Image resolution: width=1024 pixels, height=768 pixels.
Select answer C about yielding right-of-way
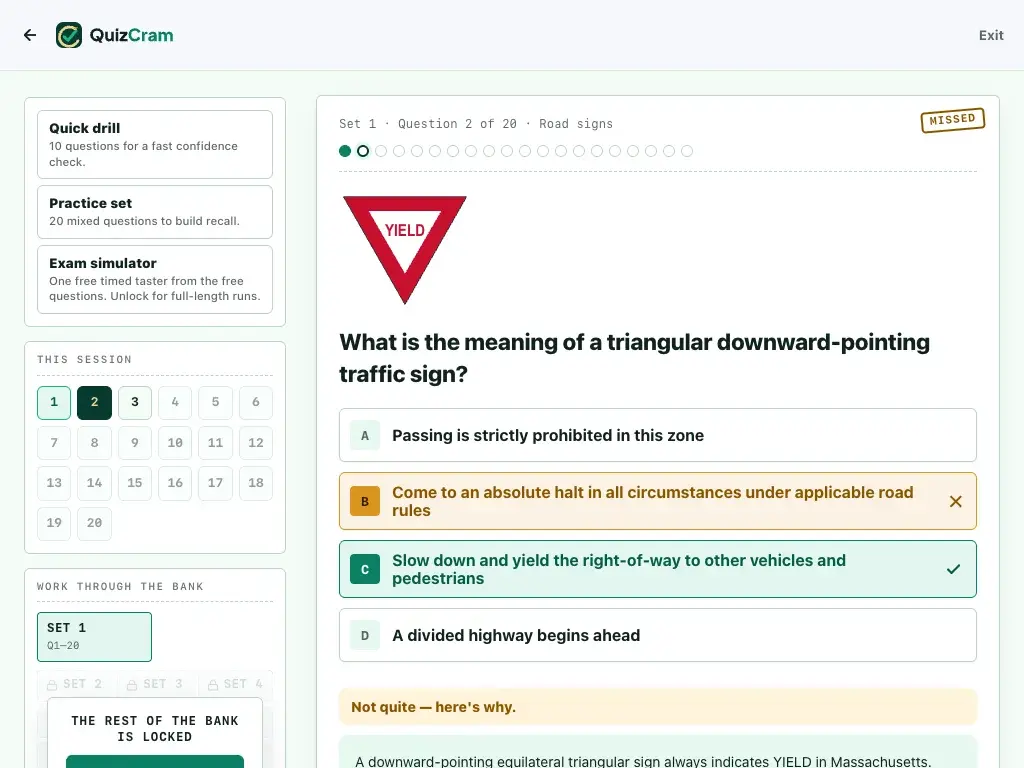[x=658, y=569]
